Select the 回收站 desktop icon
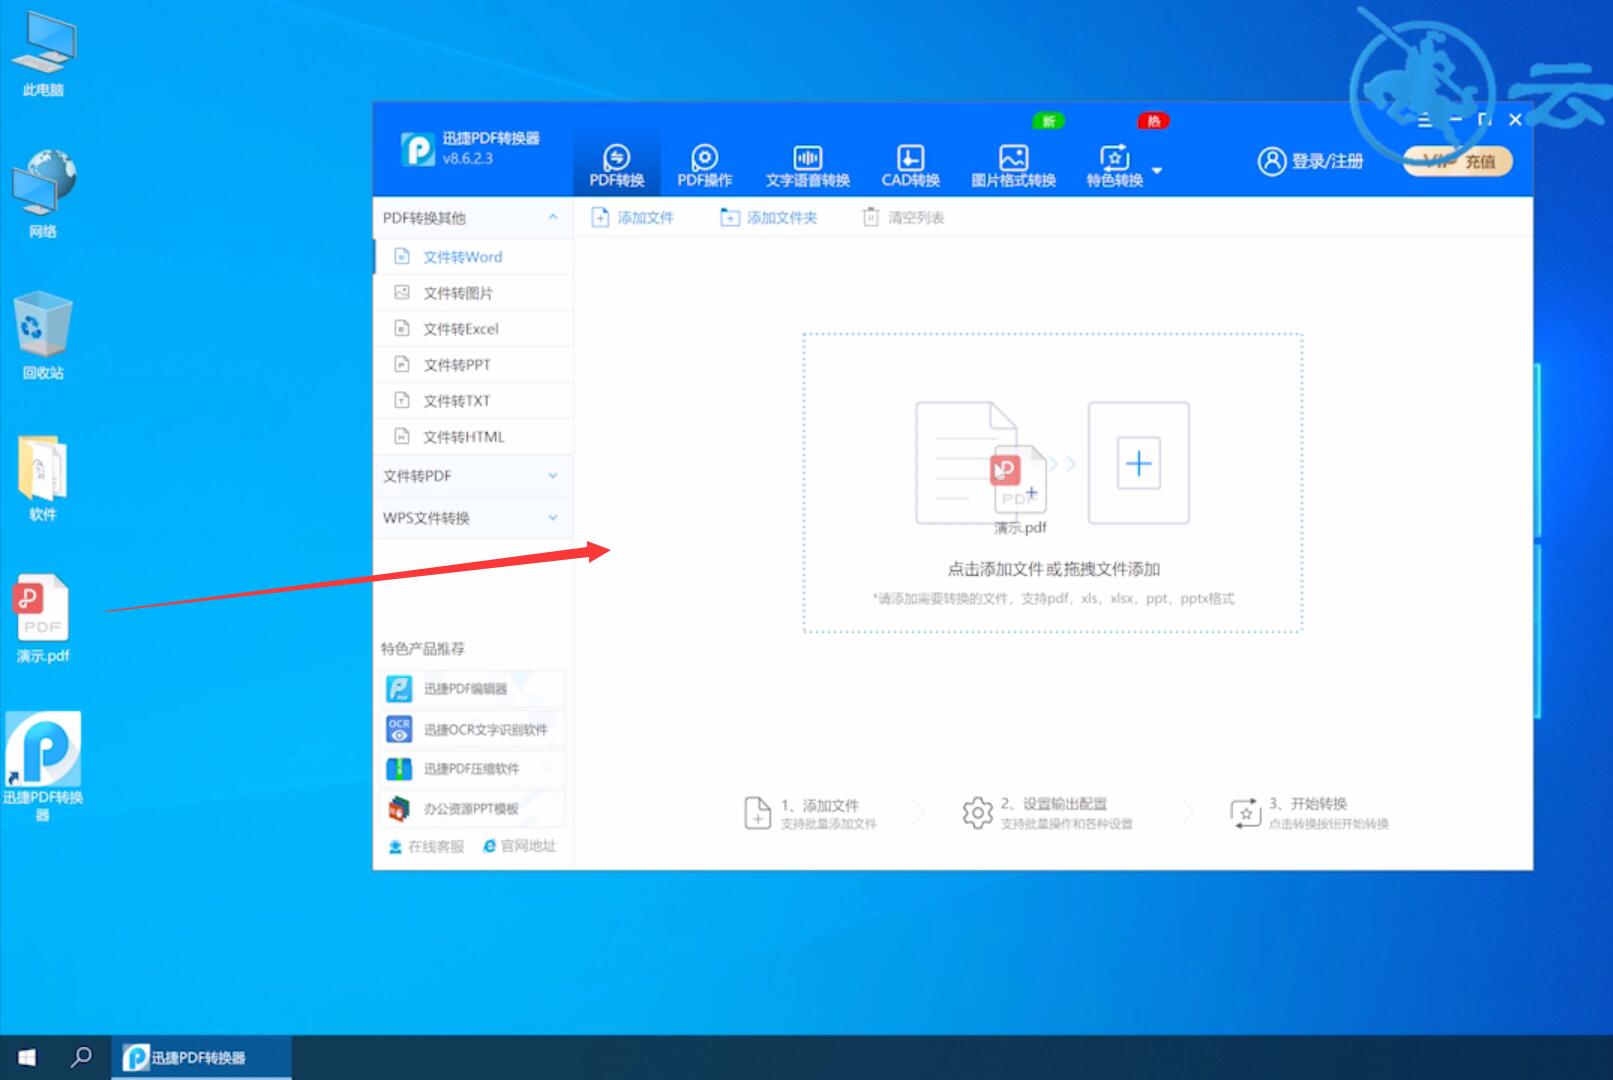Screen dimensions: 1613x1080 coord(43,336)
